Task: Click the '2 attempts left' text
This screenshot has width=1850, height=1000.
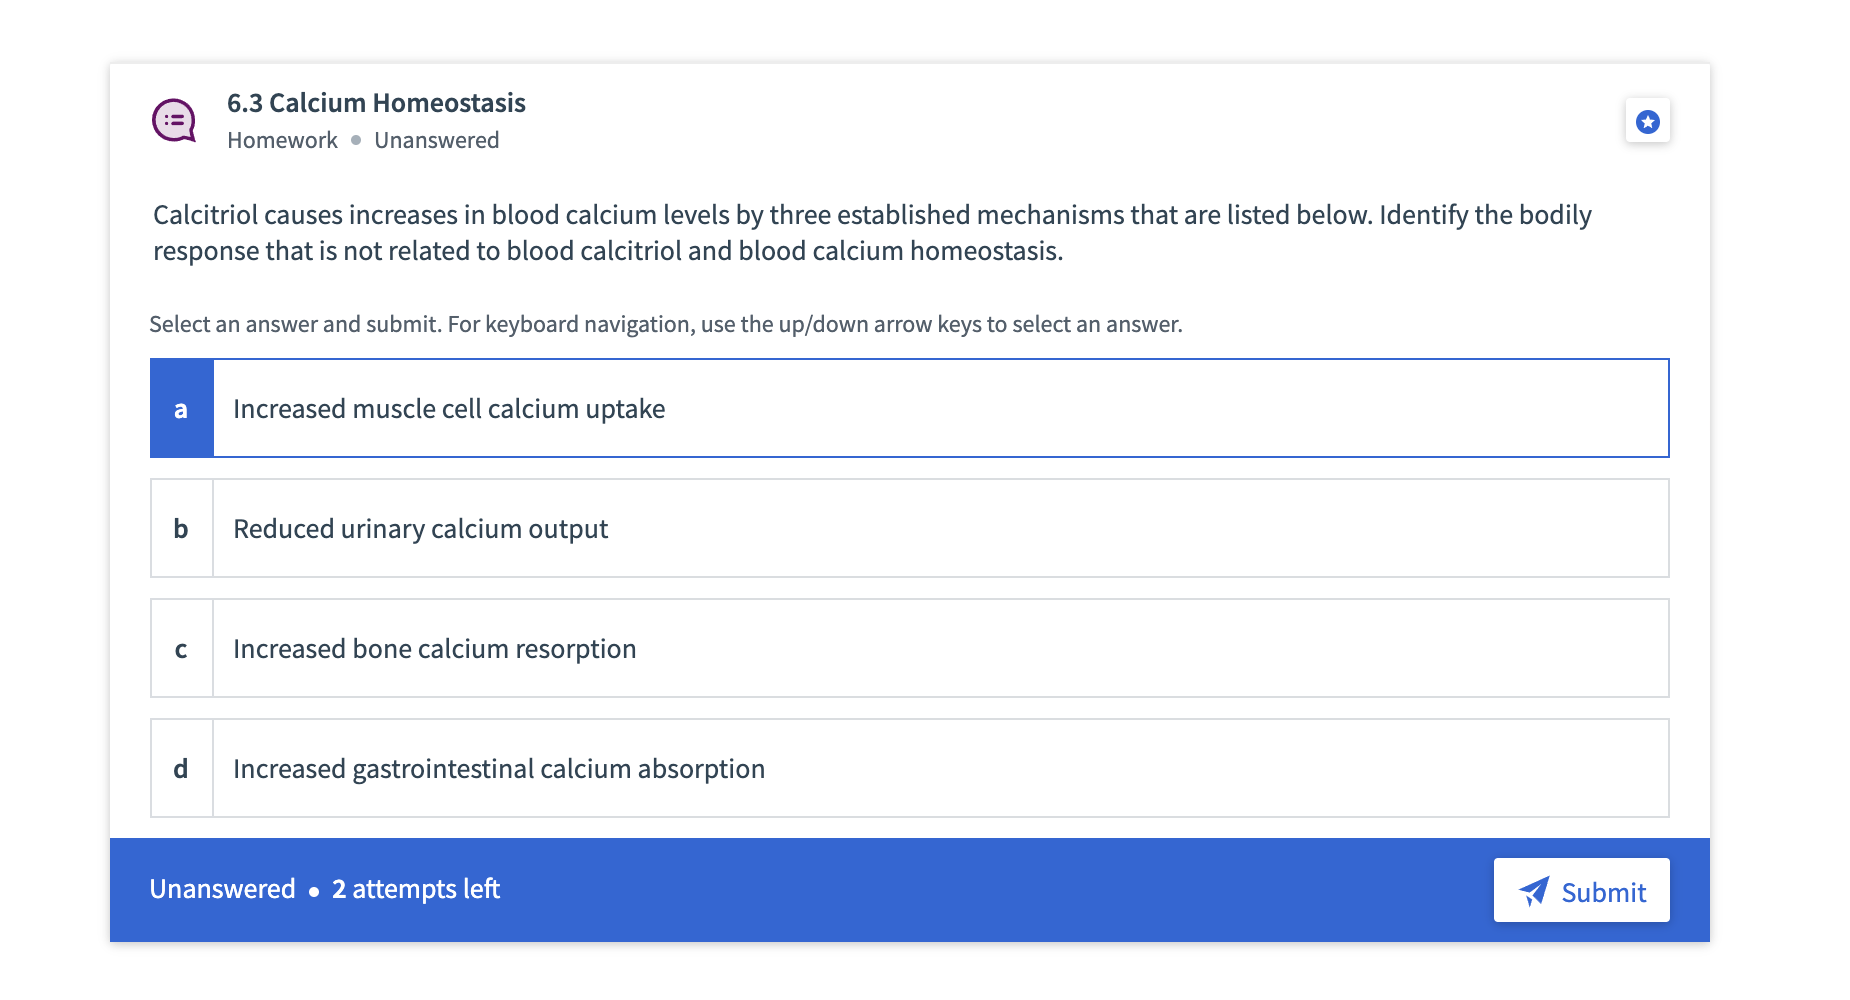Action: 416,889
